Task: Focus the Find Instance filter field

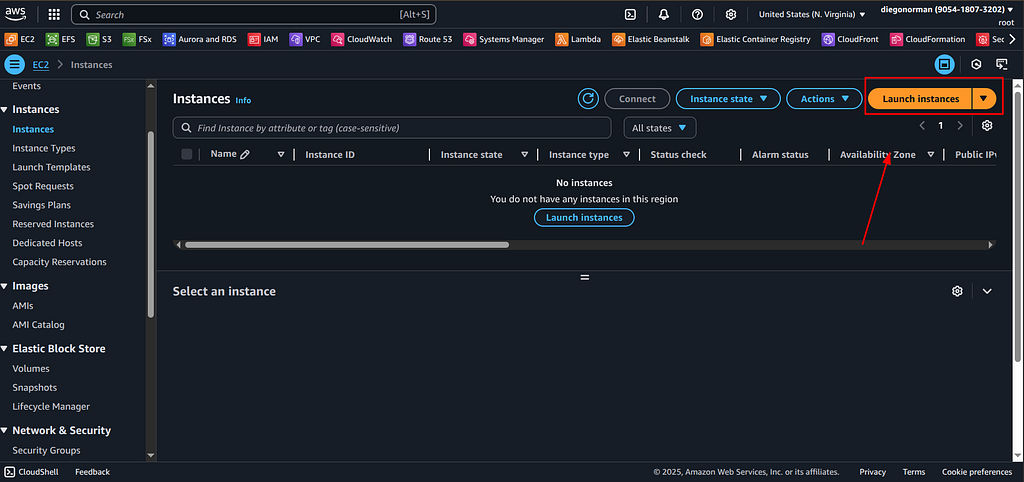Action: [x=392, y=128]
